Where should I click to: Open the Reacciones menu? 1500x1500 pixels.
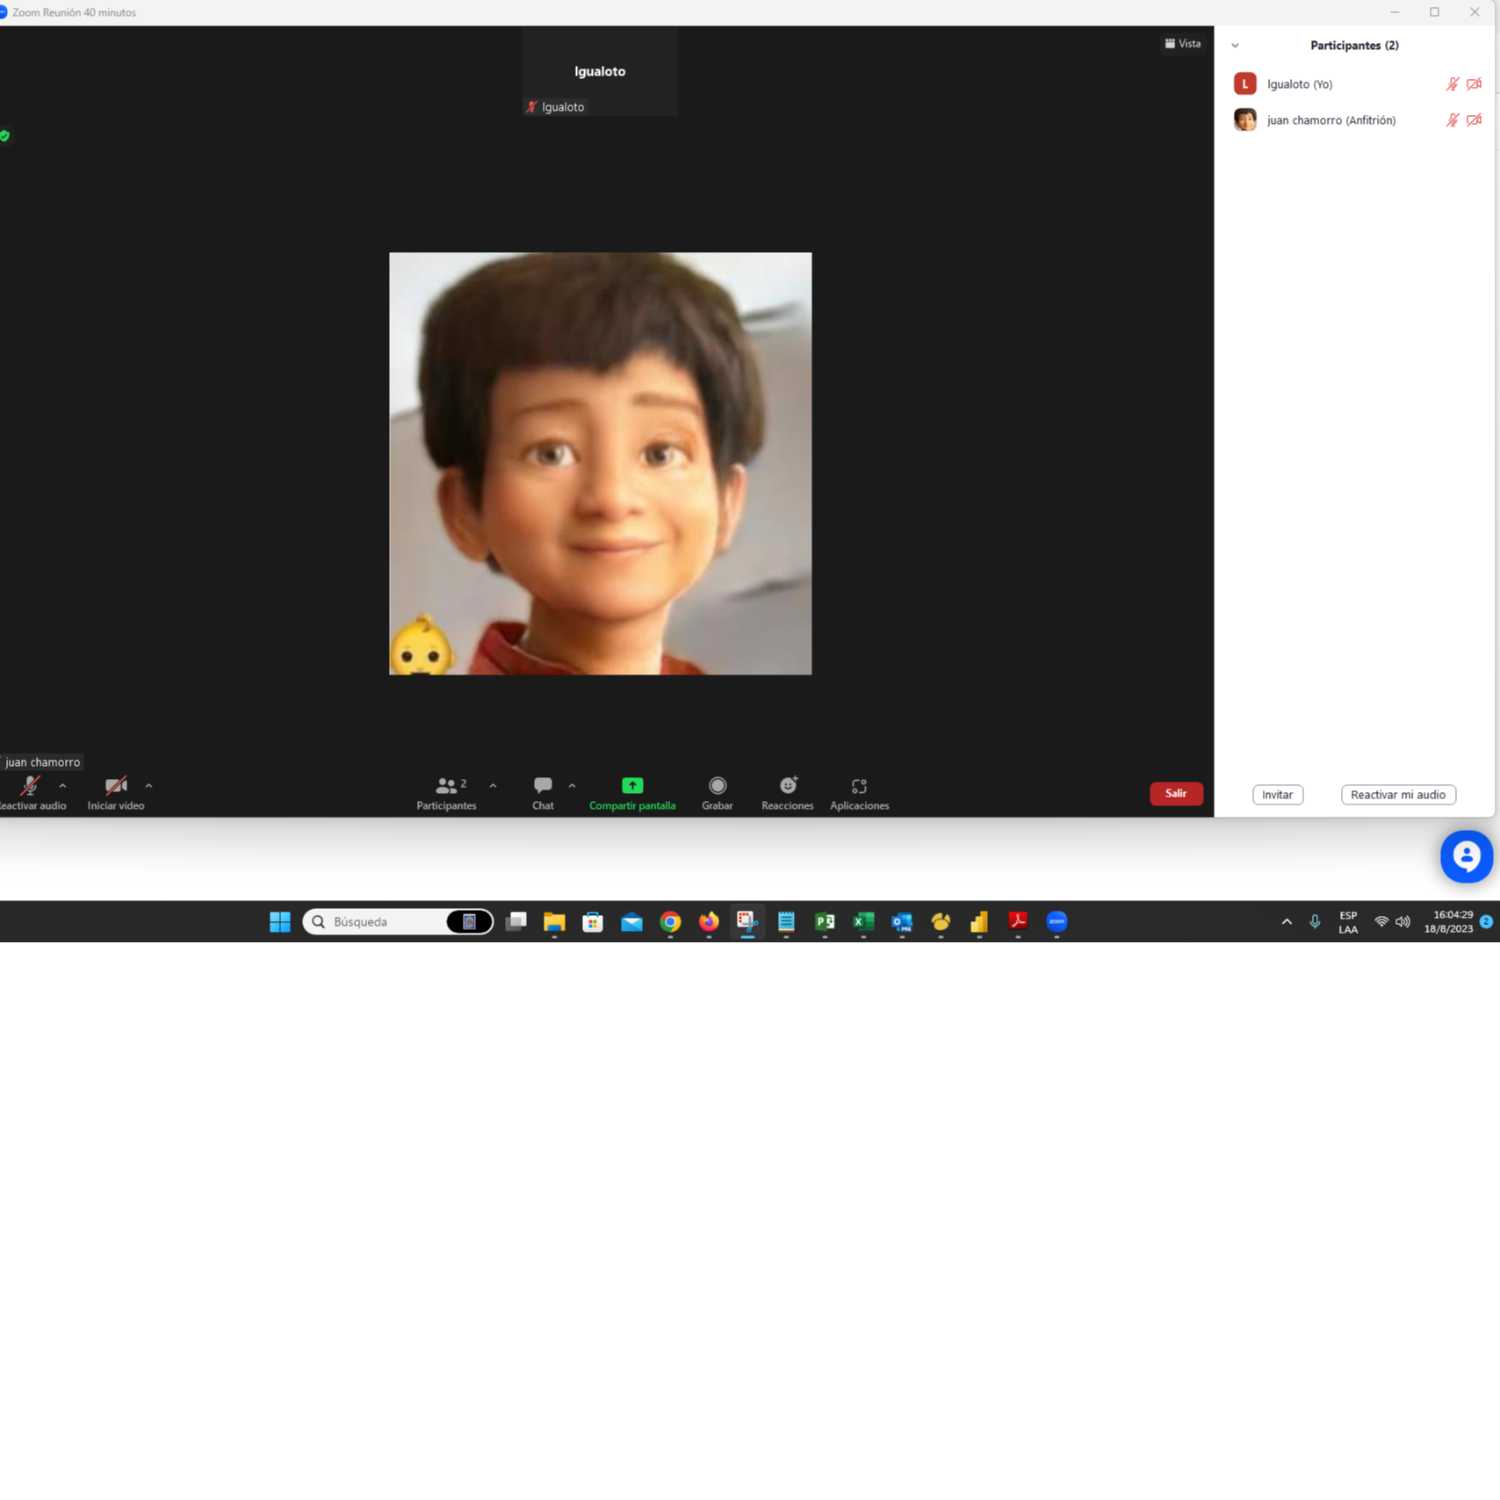point(788,793)
